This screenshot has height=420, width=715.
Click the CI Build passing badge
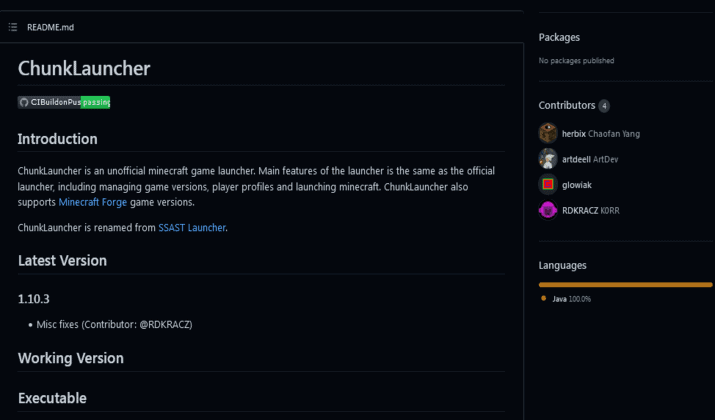pyautogui.click(x=64, y=102)
